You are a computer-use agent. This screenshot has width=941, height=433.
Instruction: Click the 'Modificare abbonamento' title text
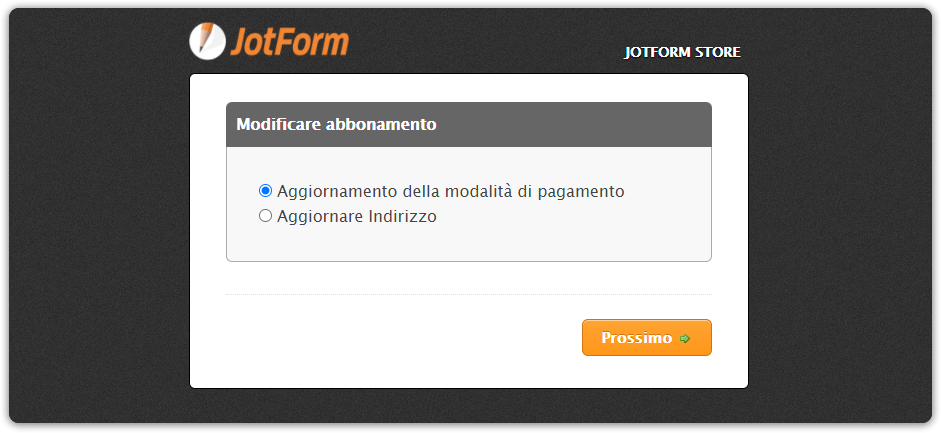click(x=336, y=125)
